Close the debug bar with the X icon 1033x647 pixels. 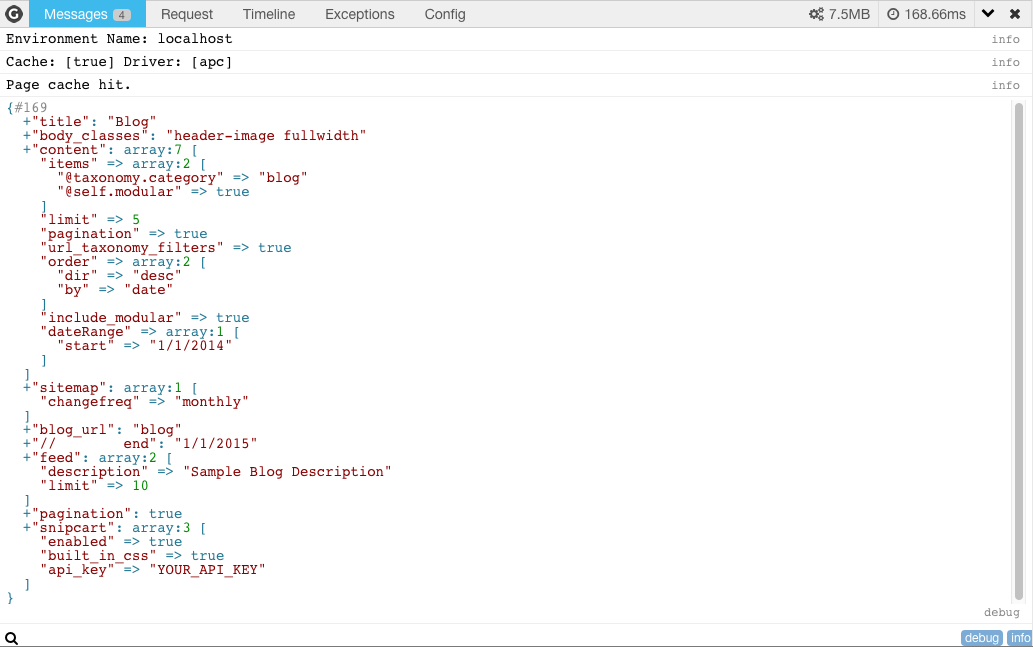pyautogui.click(x=1015, y=14)
